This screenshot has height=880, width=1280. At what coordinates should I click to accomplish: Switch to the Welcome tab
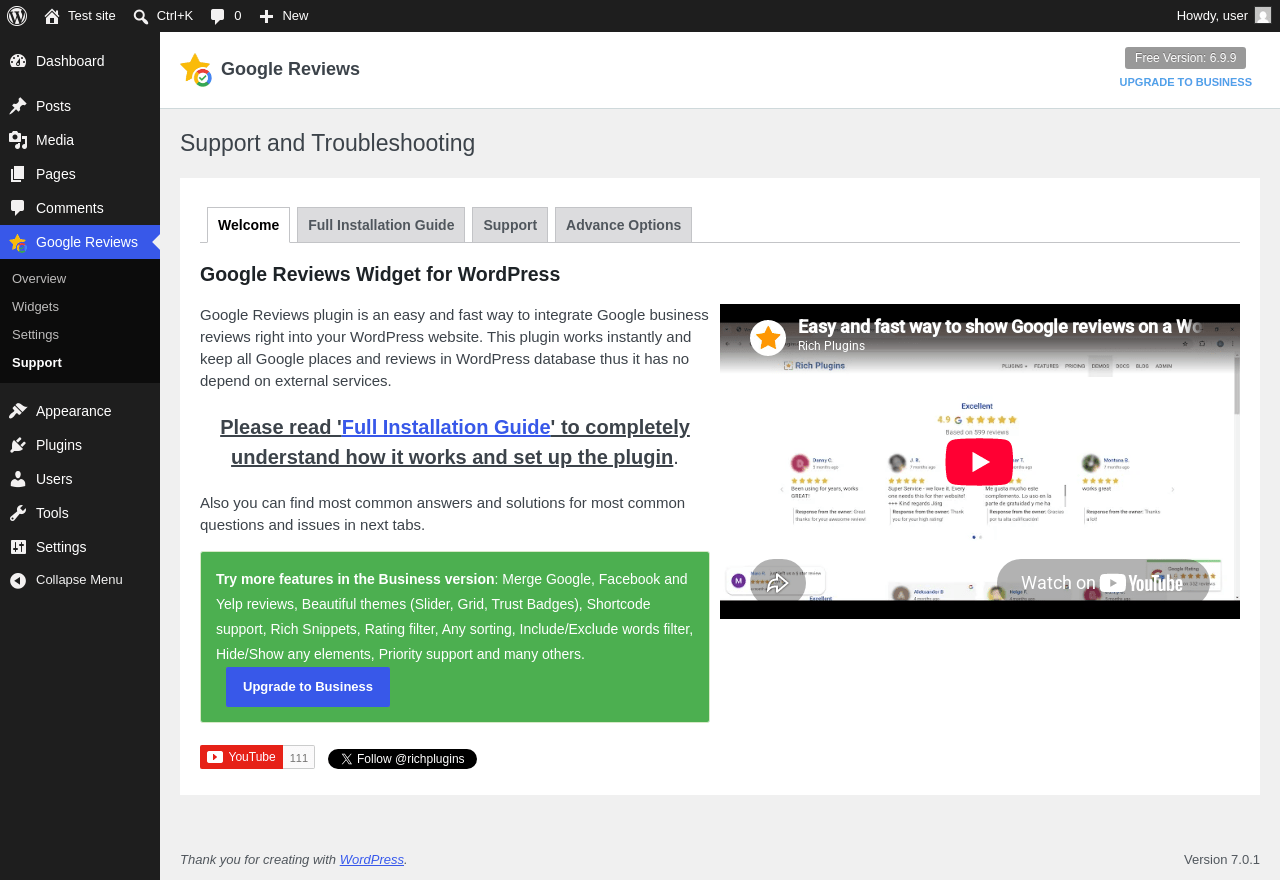(x=248, y=225)
